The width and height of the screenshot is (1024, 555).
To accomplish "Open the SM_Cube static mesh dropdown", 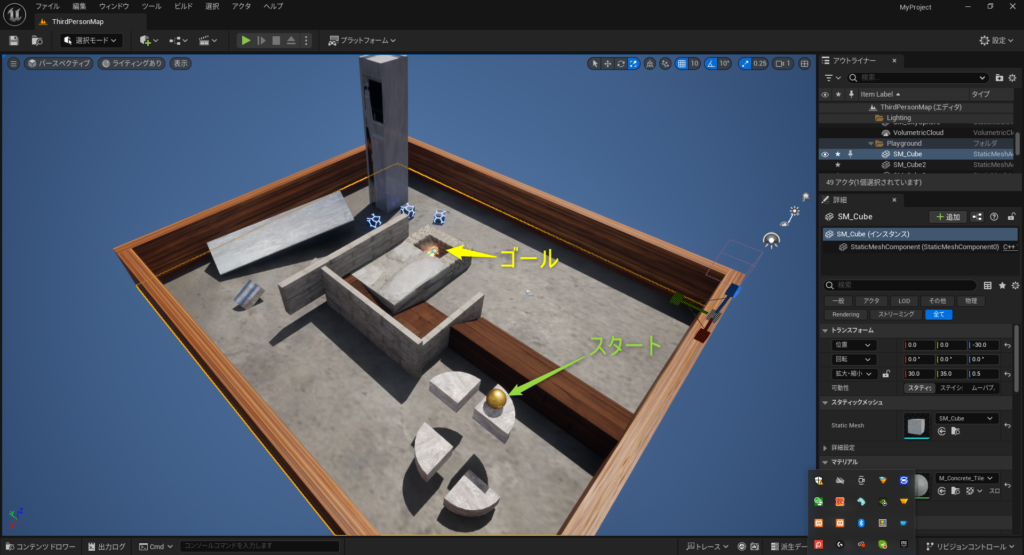I will coord(966,418).
